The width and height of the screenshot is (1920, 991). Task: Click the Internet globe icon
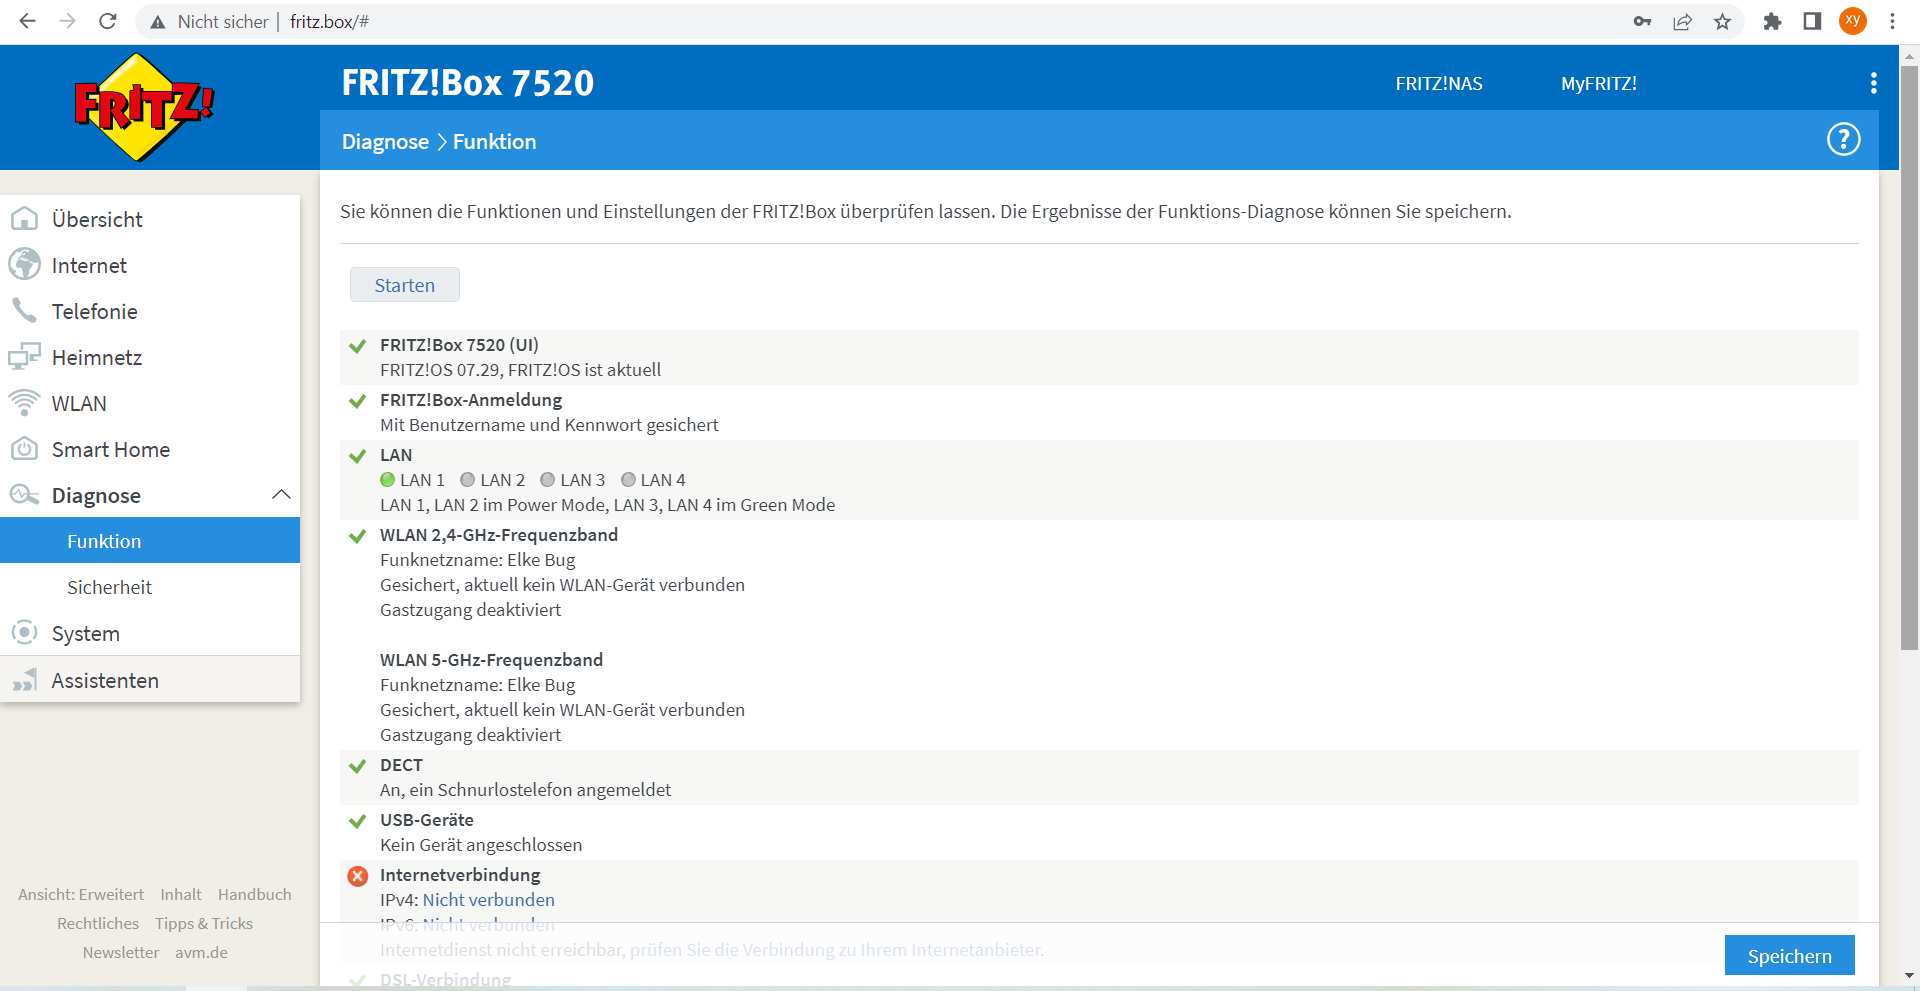pyautogui.click(x=24, y=265)
